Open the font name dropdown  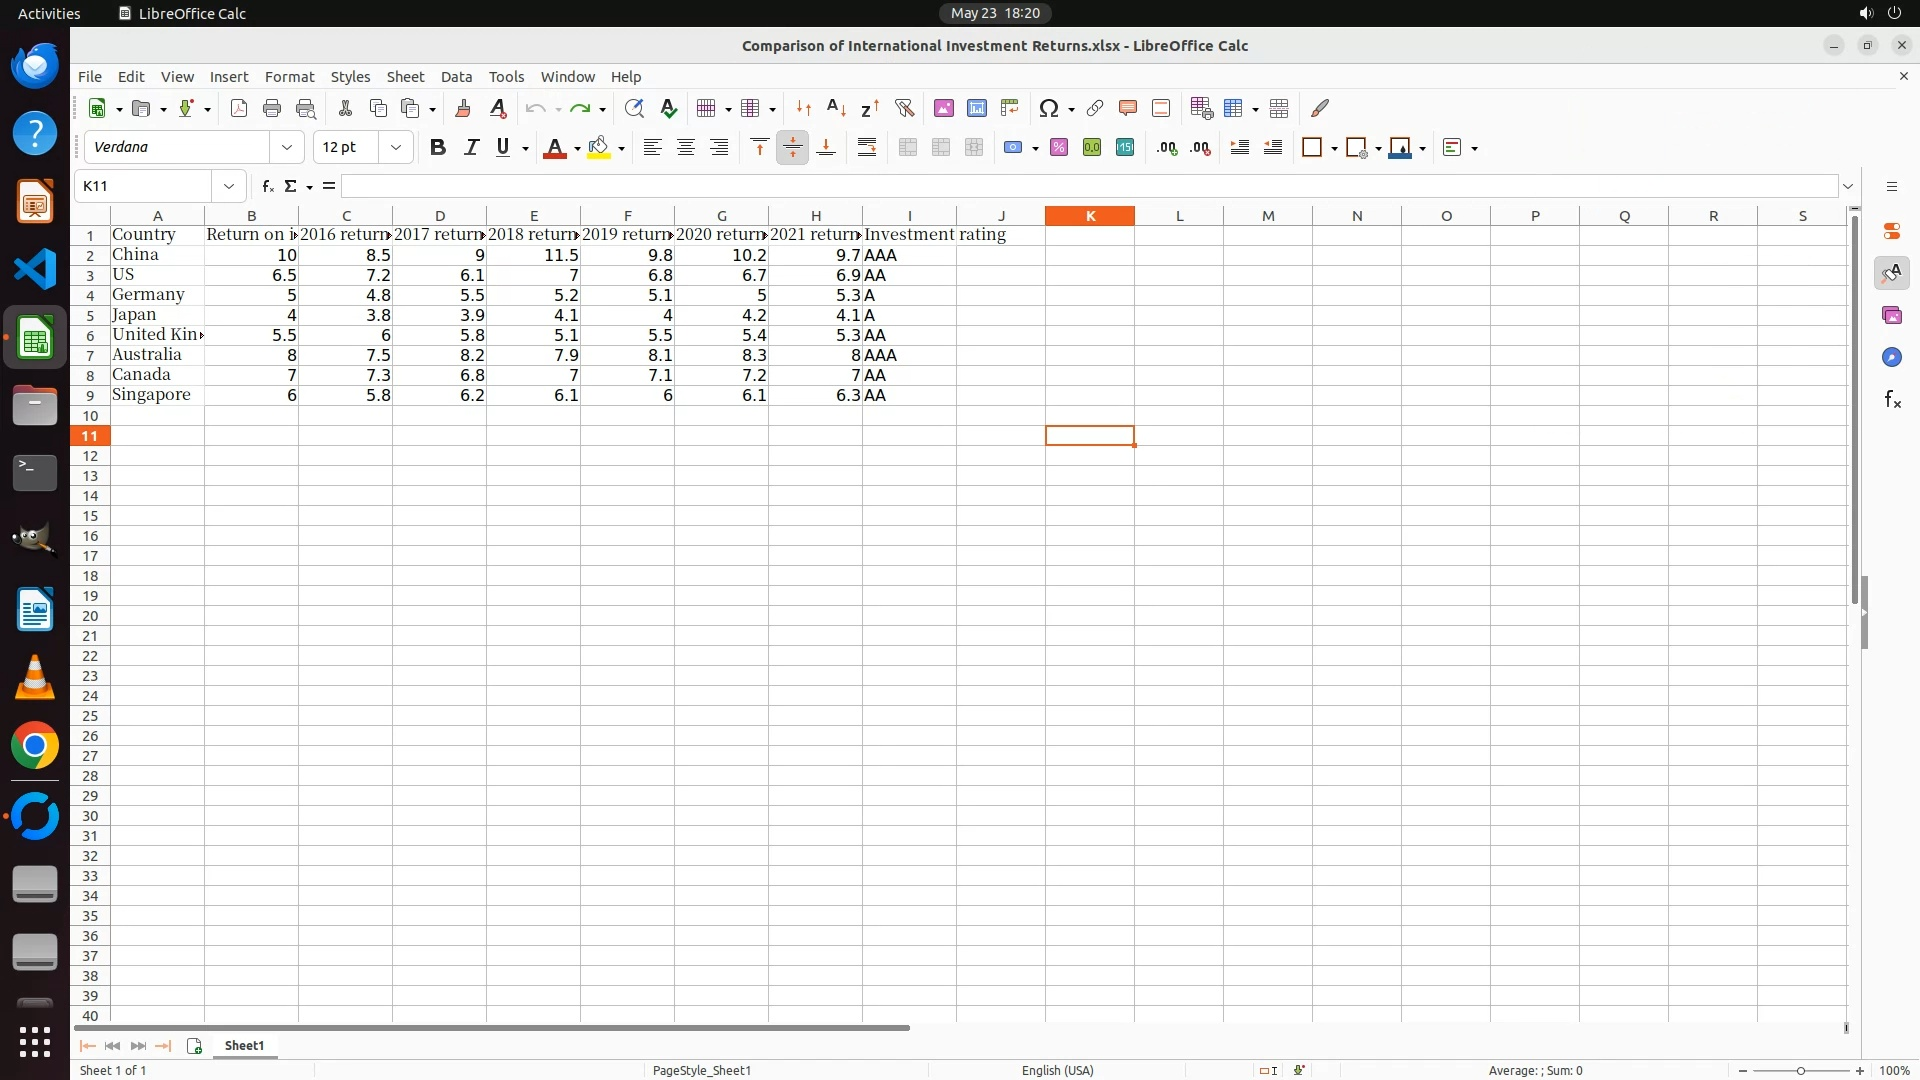[287, 148]
